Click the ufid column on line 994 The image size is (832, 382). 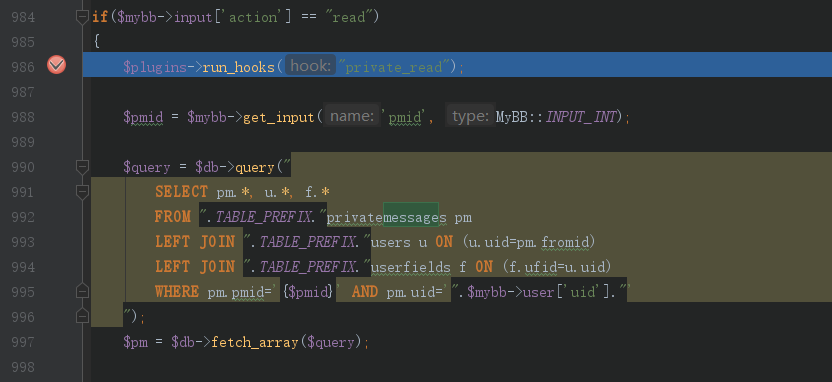coord(540,267)
